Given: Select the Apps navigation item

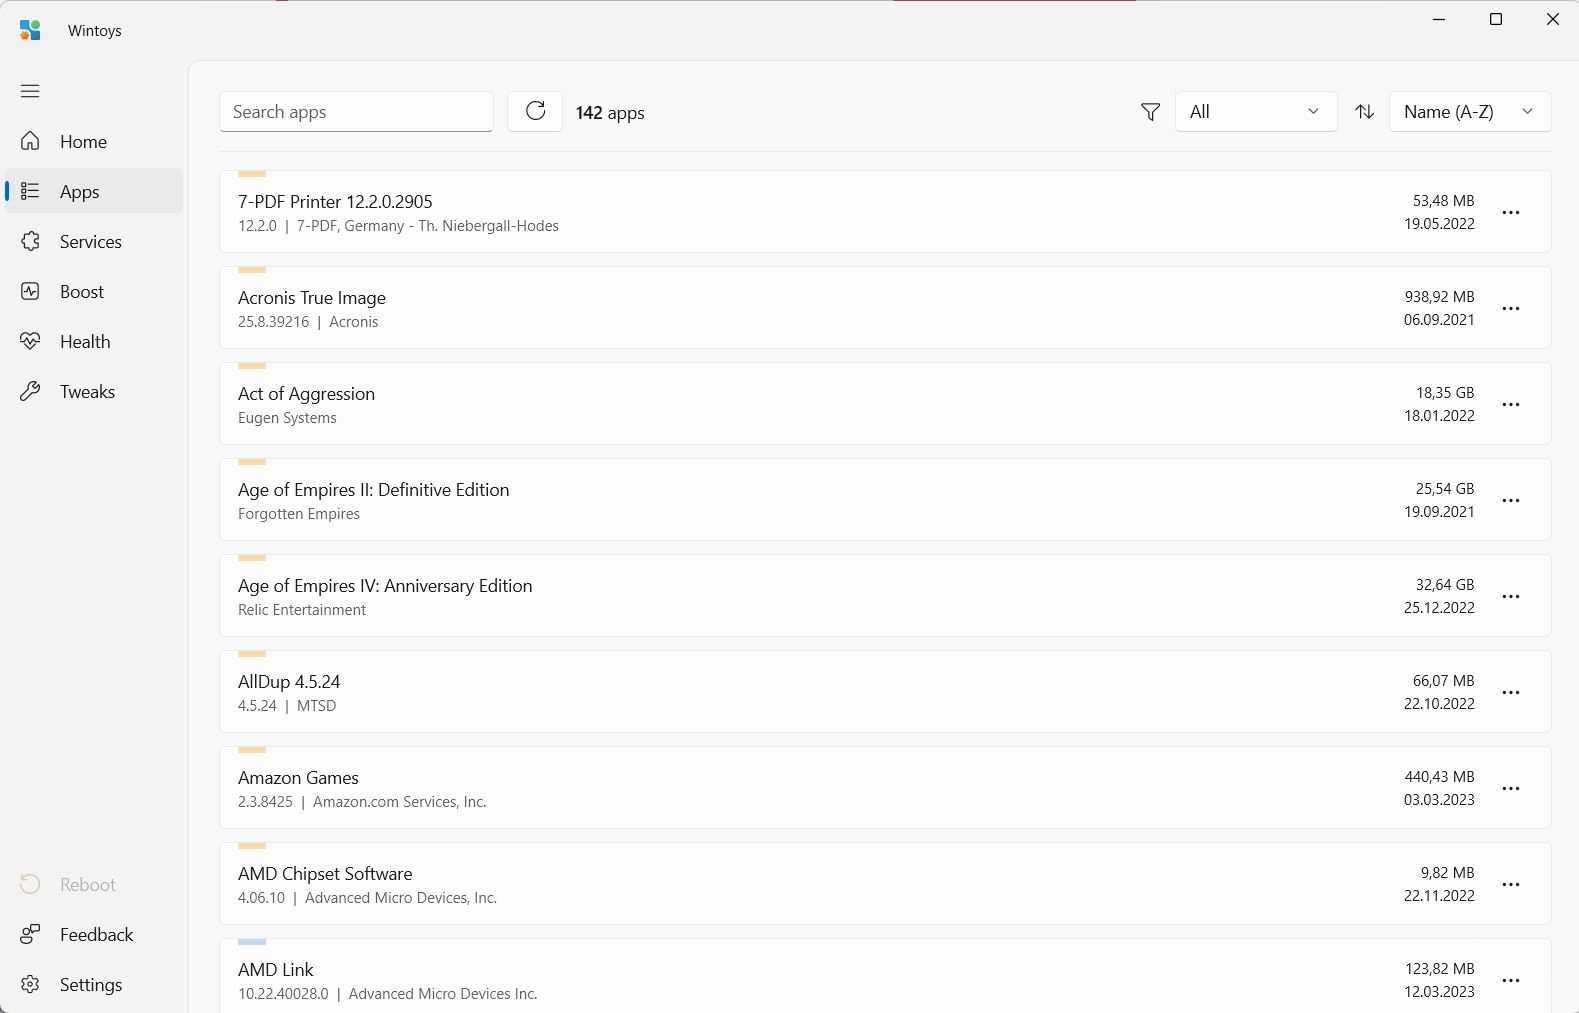Looking at the screenshot, I should (94, 191).
